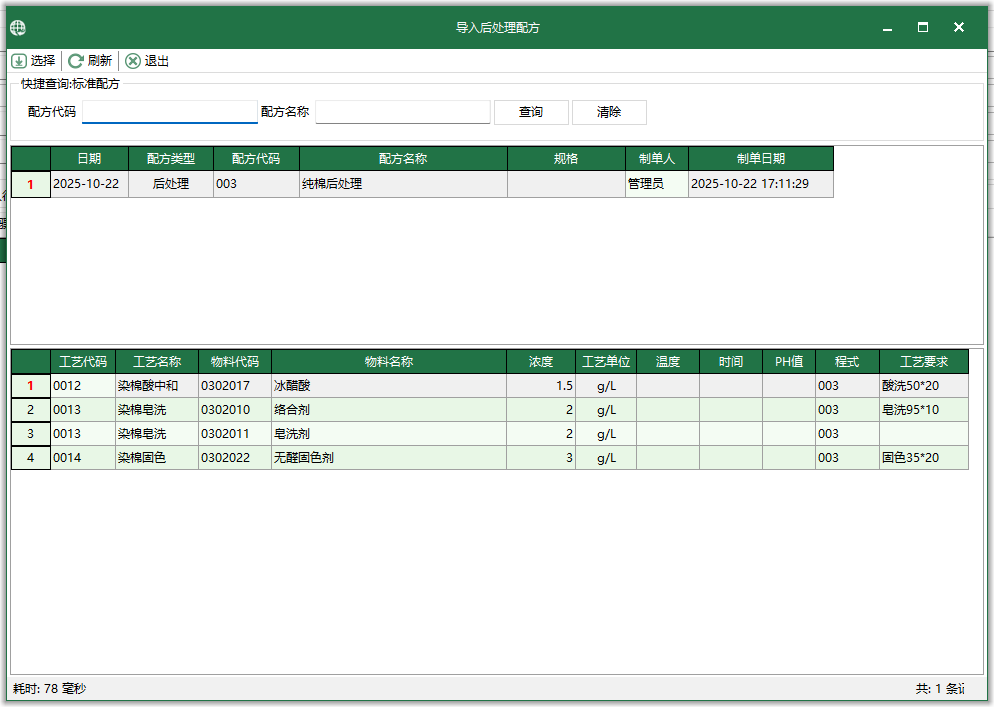Click inside the 配方名称 input field
The height and width of the screenshot is (707, 994).
pyautogui.click(x=402, y=111)
